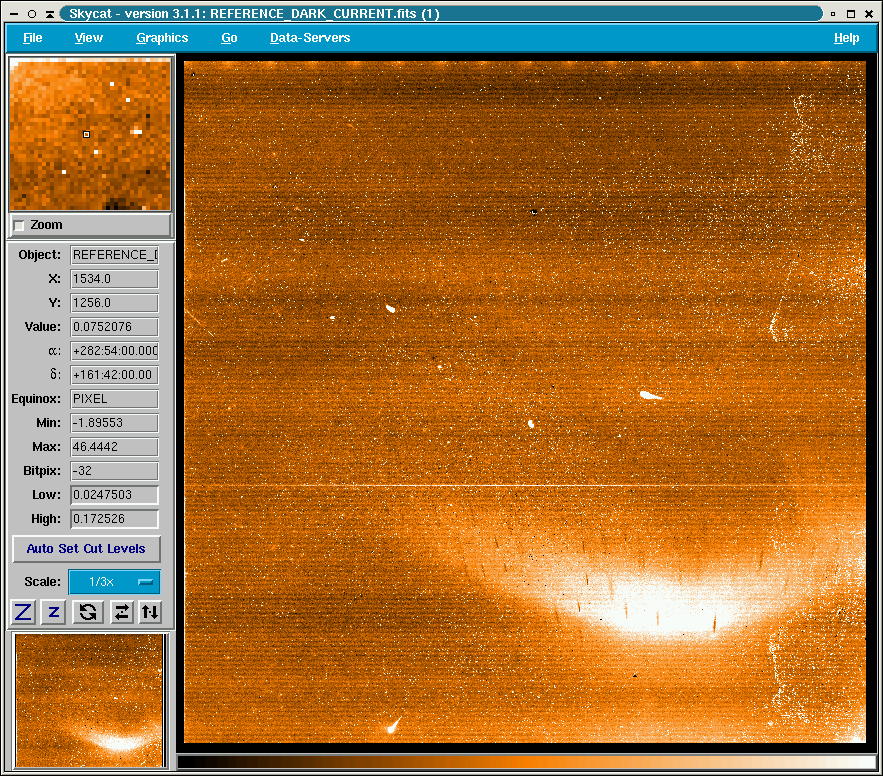
Task: Expand the Graphics menu
Action: [162, 38]
